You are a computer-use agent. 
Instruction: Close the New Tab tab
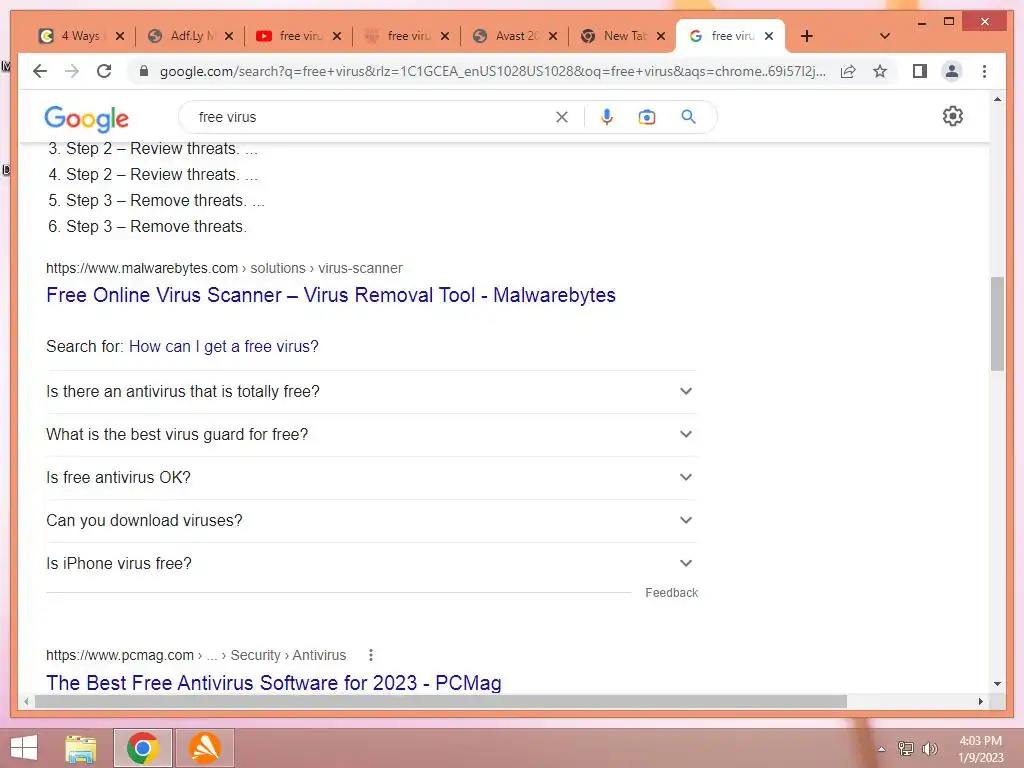coord(661,36)
